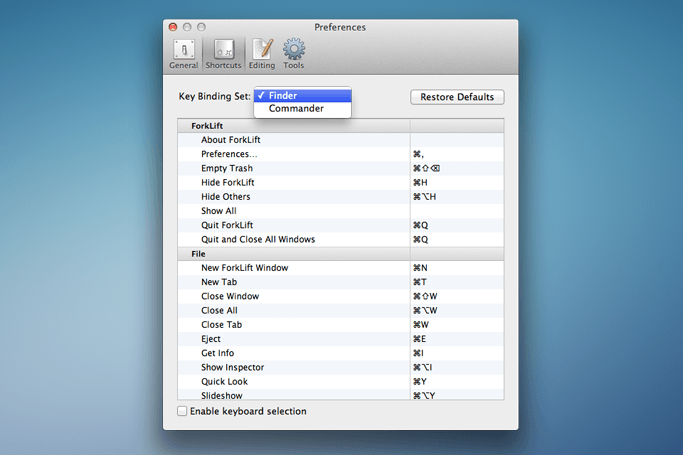Select the Show All row

341,211
